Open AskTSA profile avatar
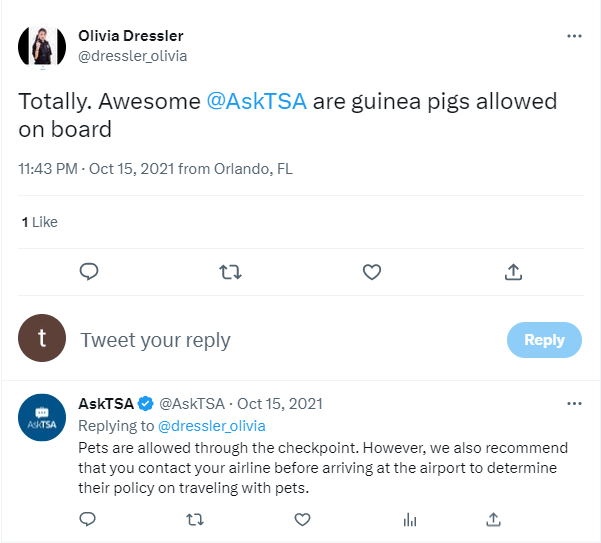601x543 pixels. pos(42,418)
